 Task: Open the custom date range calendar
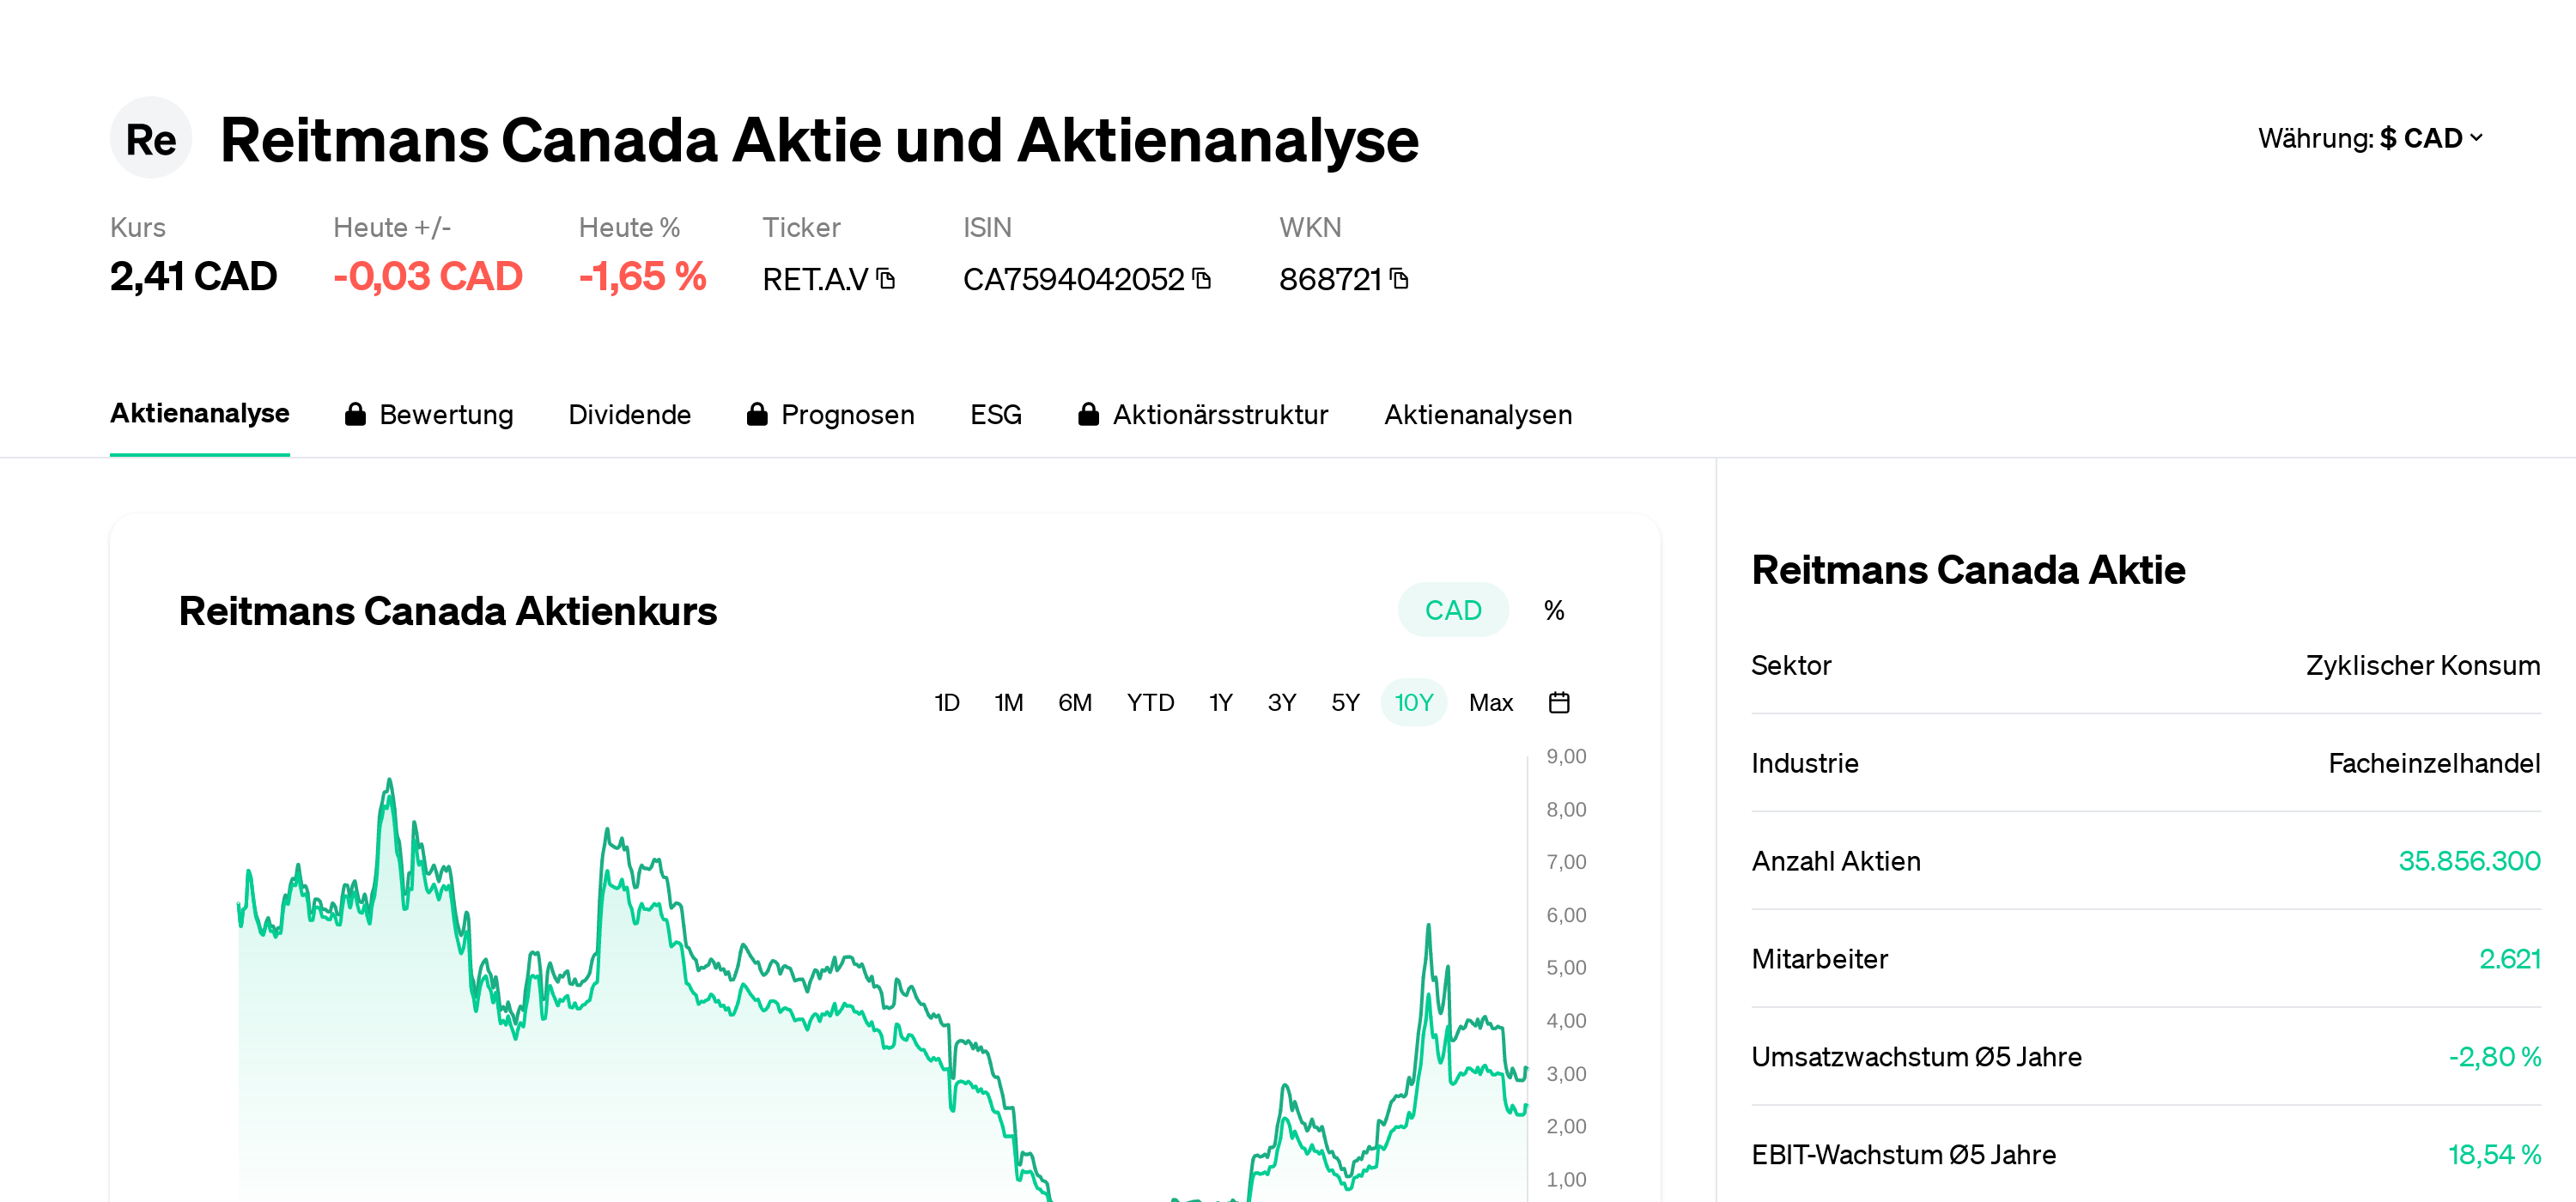[x=1559, y=703]
